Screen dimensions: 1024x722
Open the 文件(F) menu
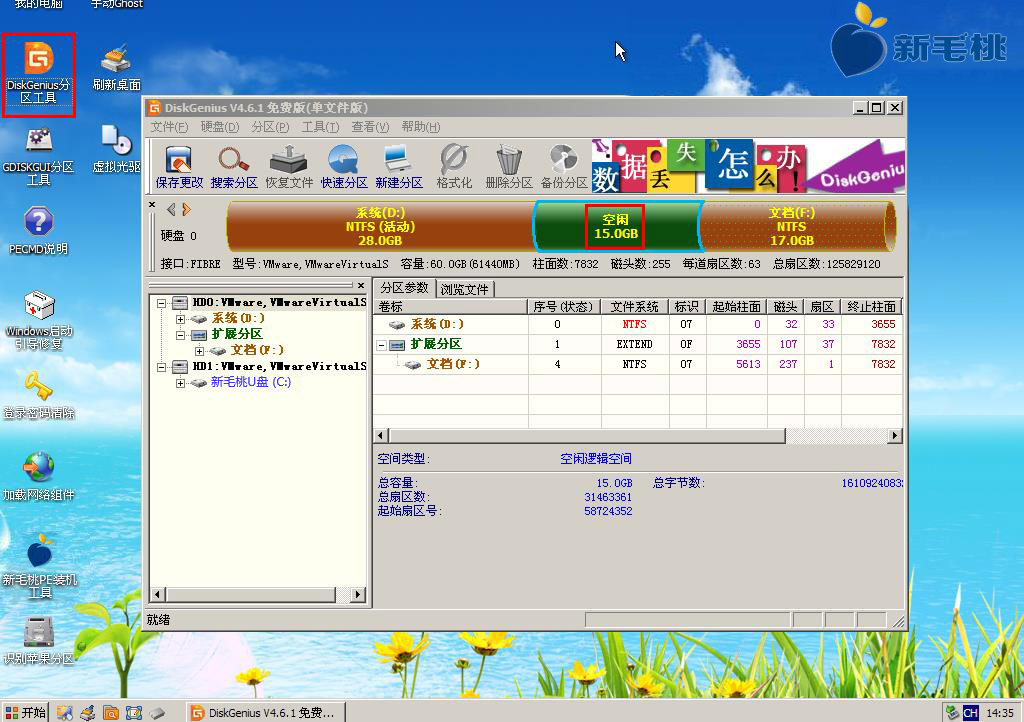pyautogui.click(x=169, y=127)
